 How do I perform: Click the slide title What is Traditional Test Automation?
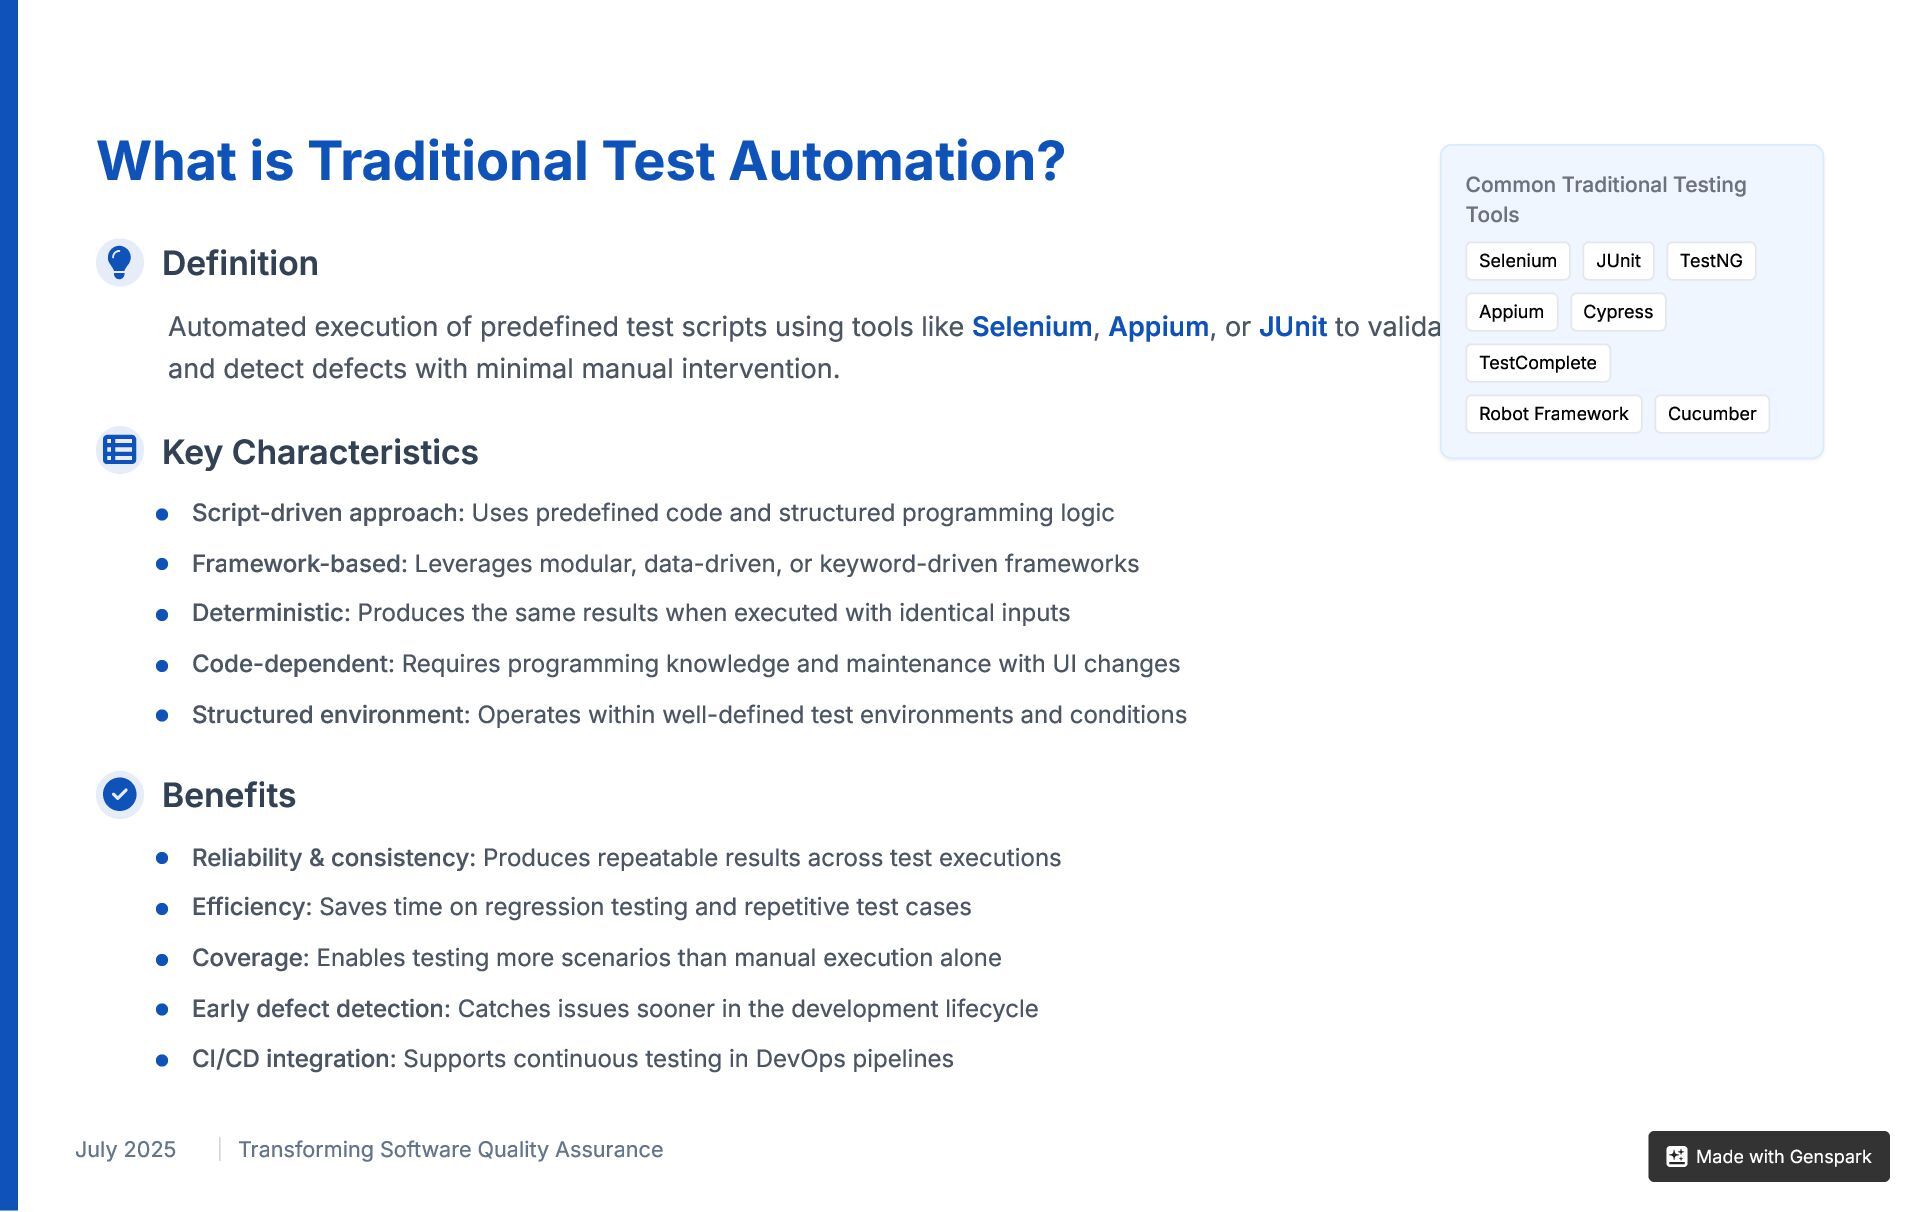(x=581, y=161)
